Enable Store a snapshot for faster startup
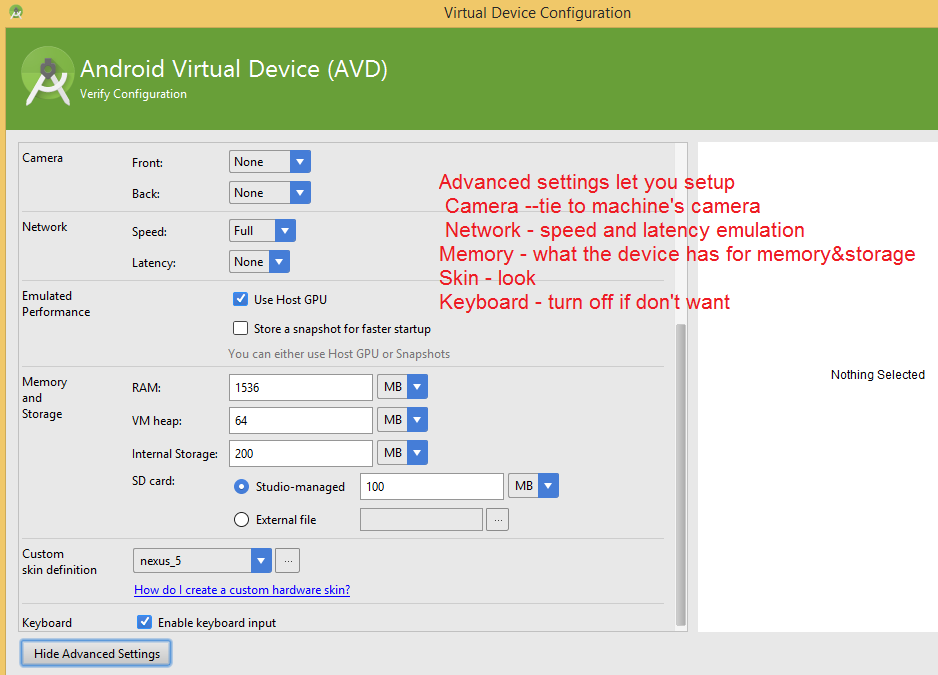Viewport: 938px width, 675px height. tap(240, 328)
